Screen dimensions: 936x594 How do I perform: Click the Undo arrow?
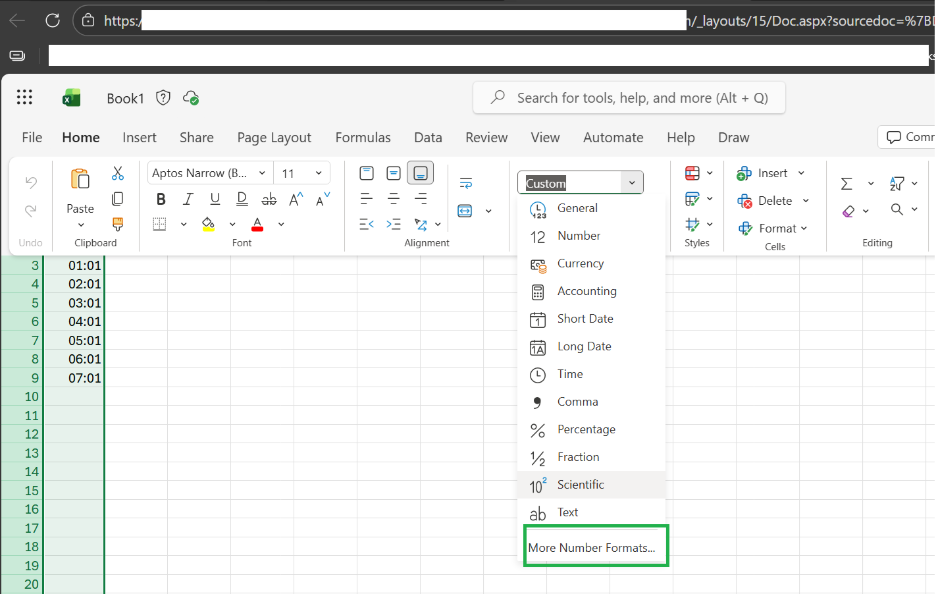tap(31, 182)
